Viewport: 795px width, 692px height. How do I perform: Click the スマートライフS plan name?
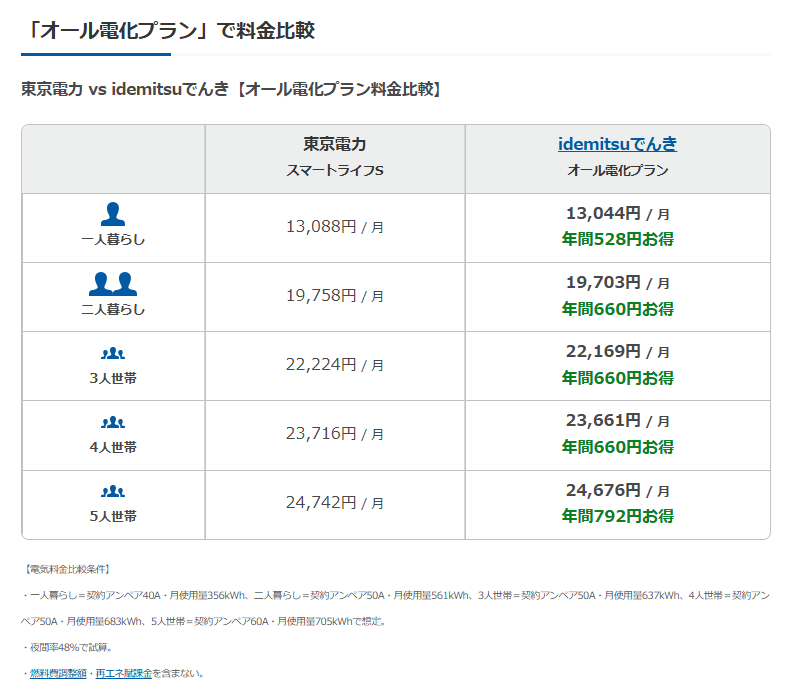pos(335,170)
